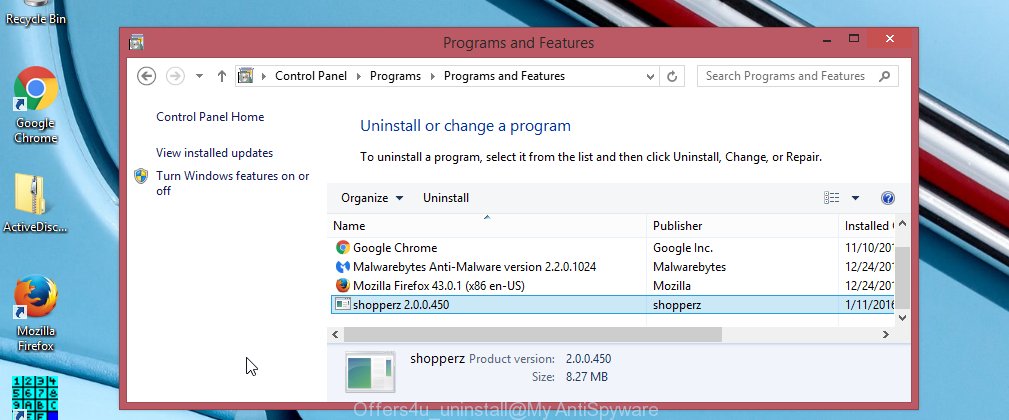
Task: Click the horizontal scrollbar left arrow
Action: pyautogui.click(x=335, y=334)
